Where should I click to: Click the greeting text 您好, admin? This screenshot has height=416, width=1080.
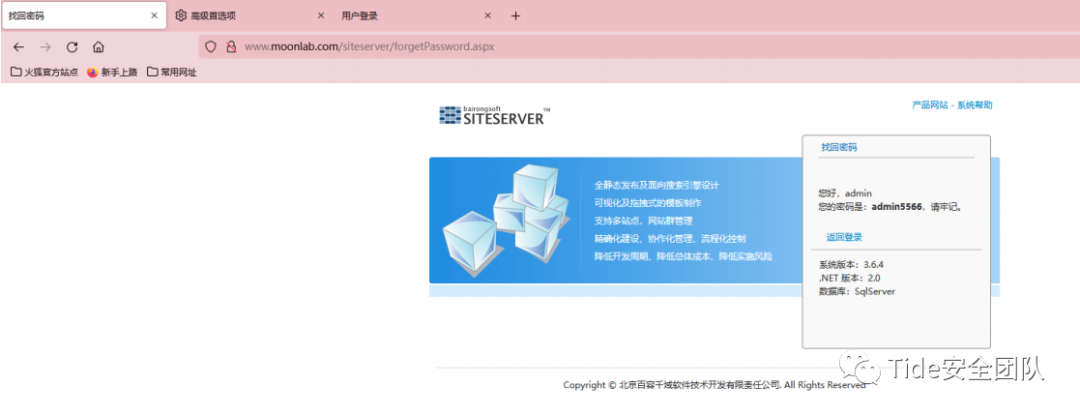click(x=845, y=194)
